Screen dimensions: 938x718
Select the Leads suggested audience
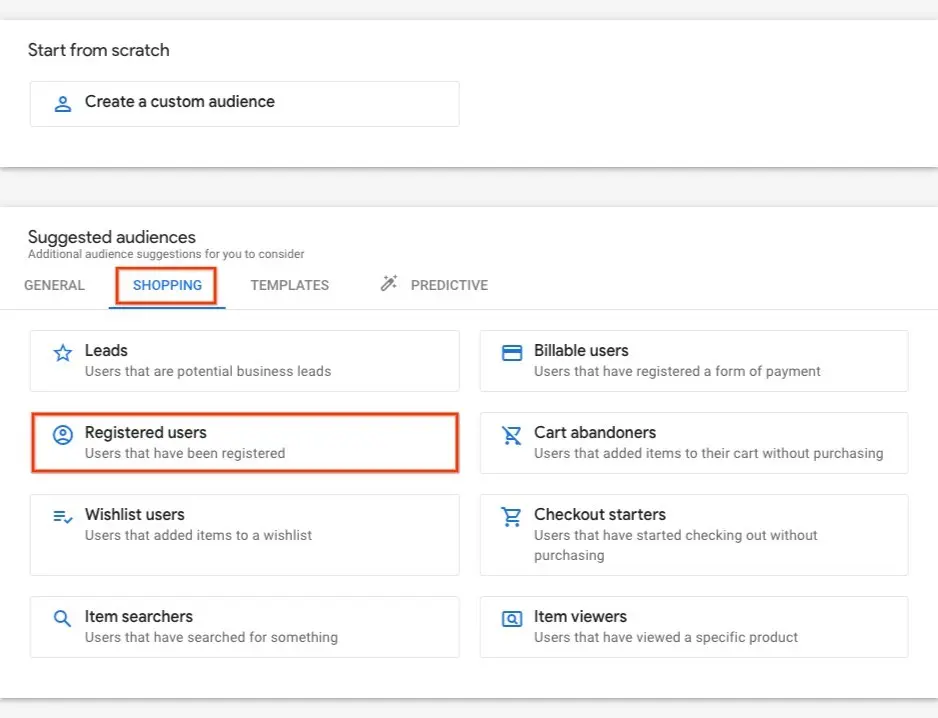(x=244, y=360)
